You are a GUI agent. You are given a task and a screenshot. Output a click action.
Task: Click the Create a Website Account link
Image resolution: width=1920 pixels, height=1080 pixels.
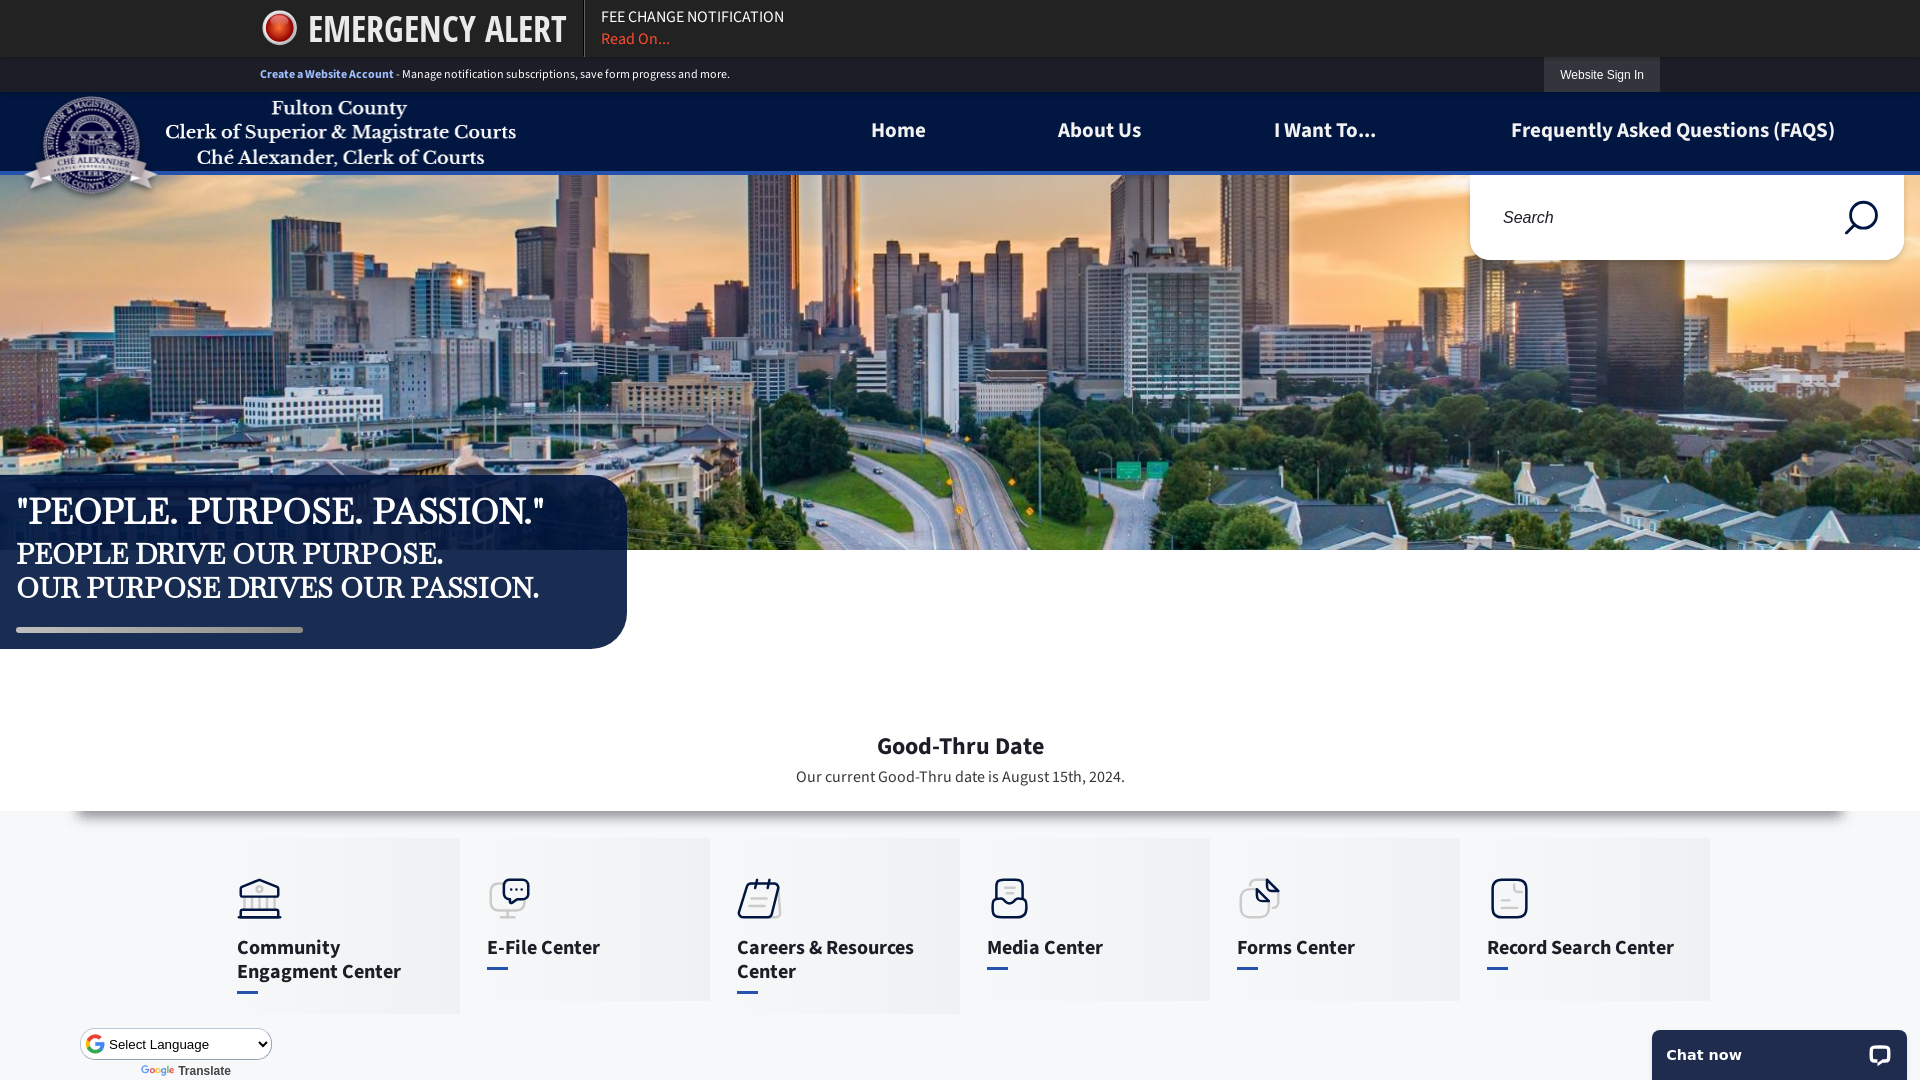coord(326,74)
